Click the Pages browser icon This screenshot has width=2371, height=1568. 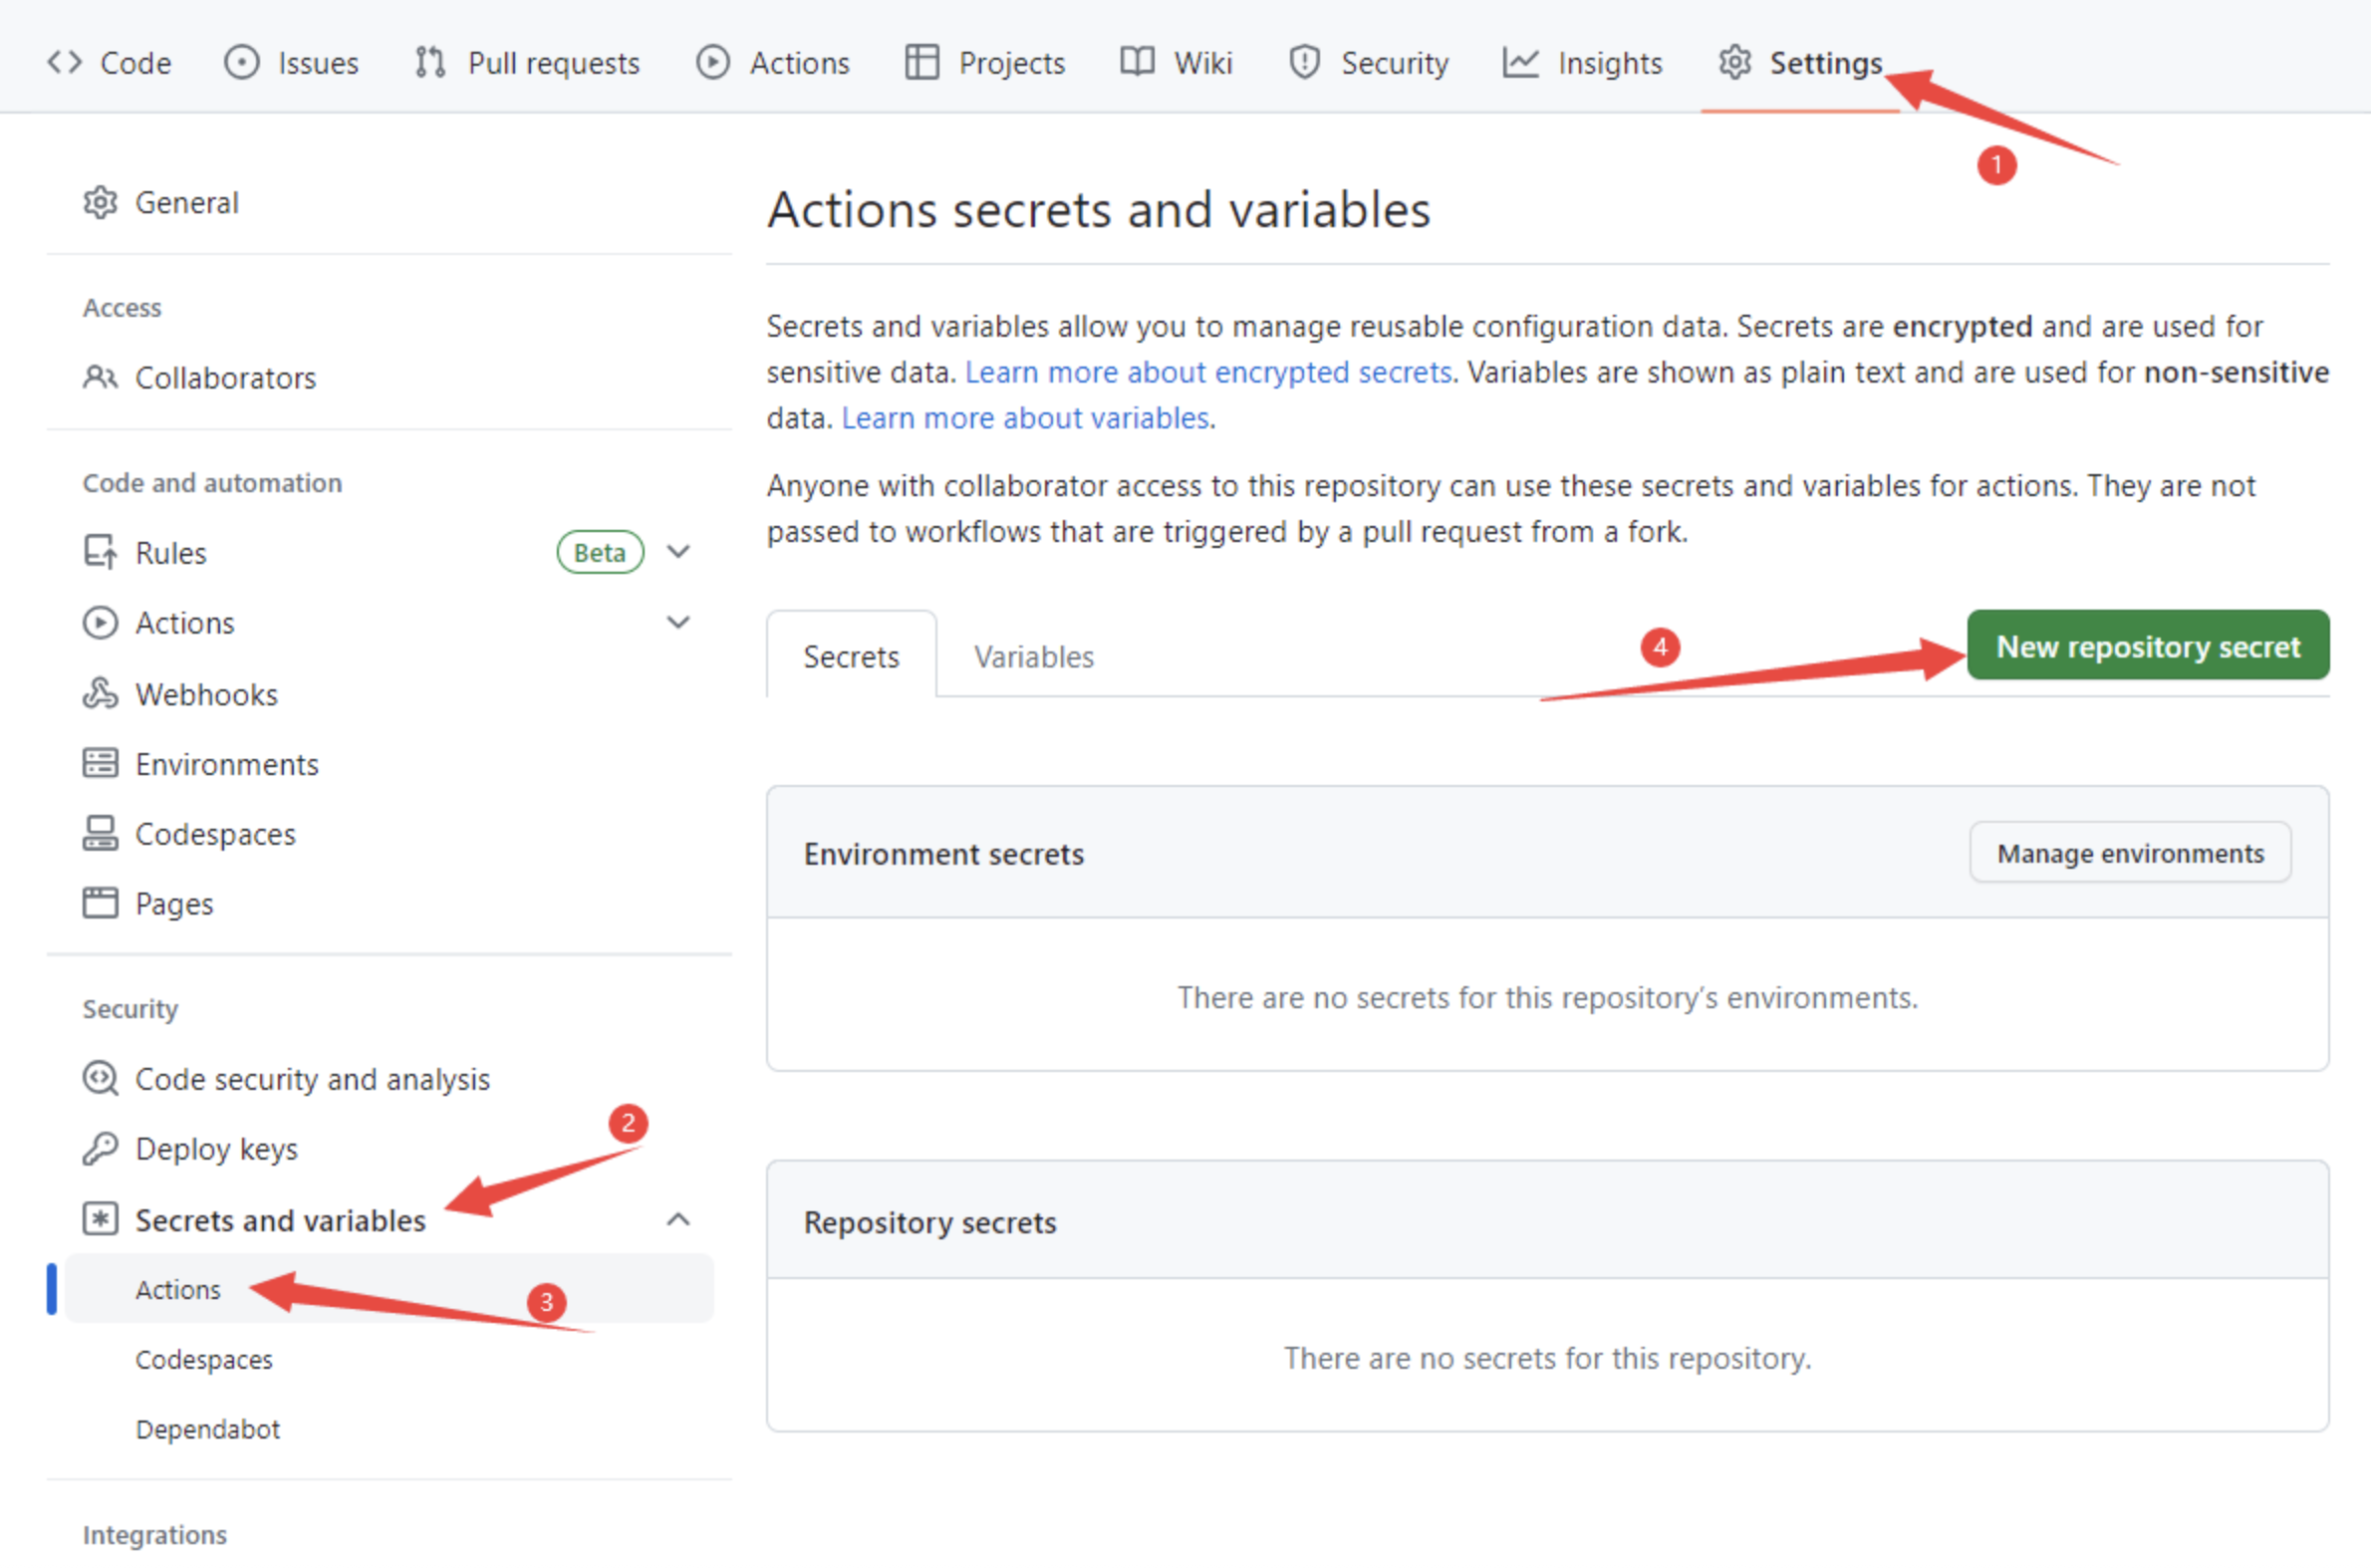pos(100,903)
